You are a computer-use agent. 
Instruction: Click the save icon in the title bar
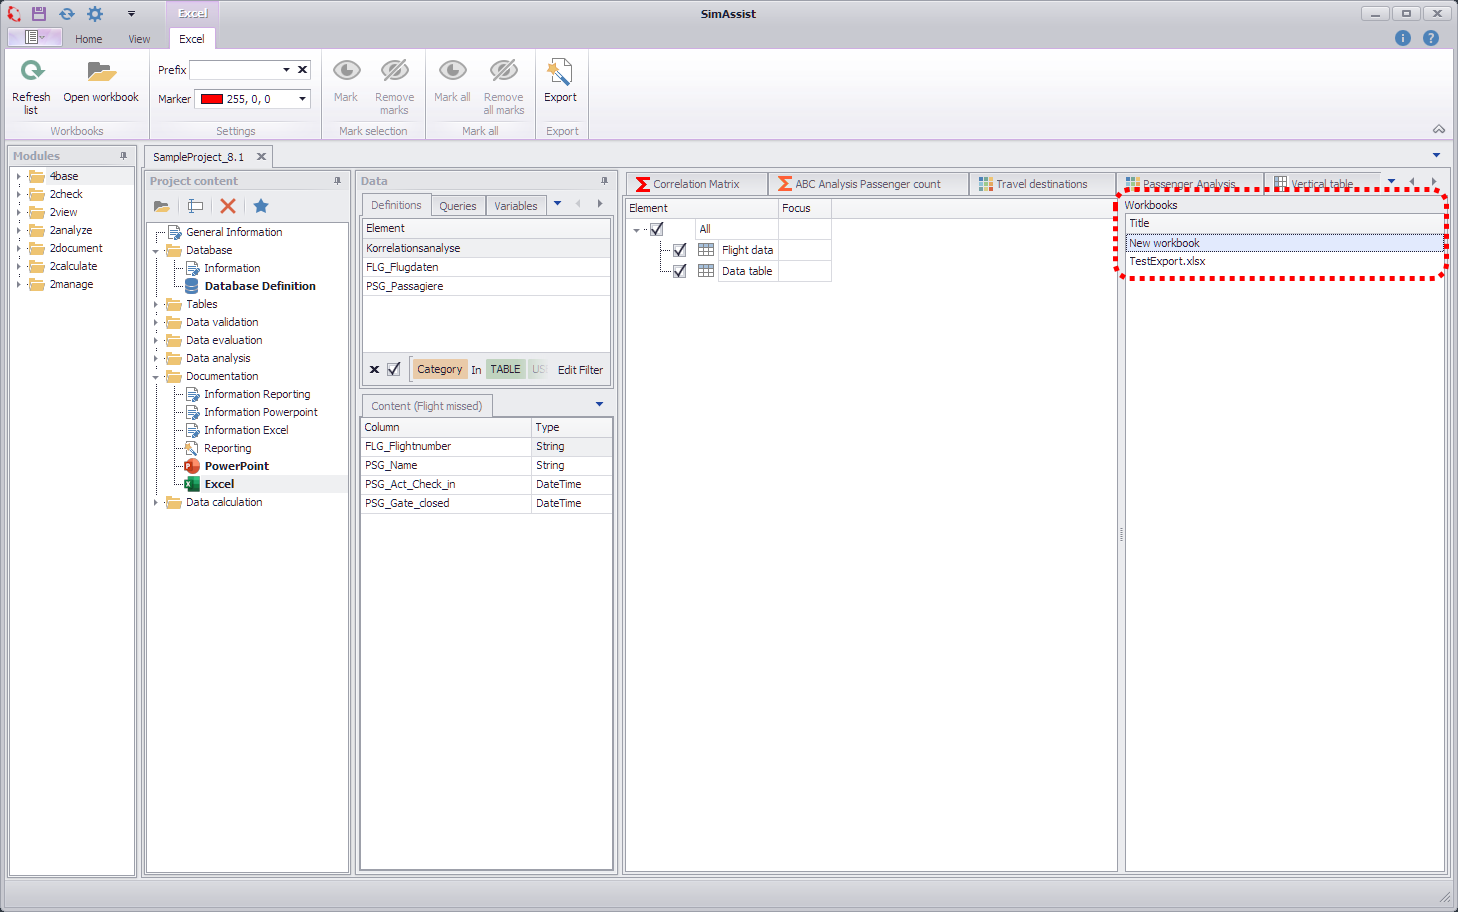point(37,13)
